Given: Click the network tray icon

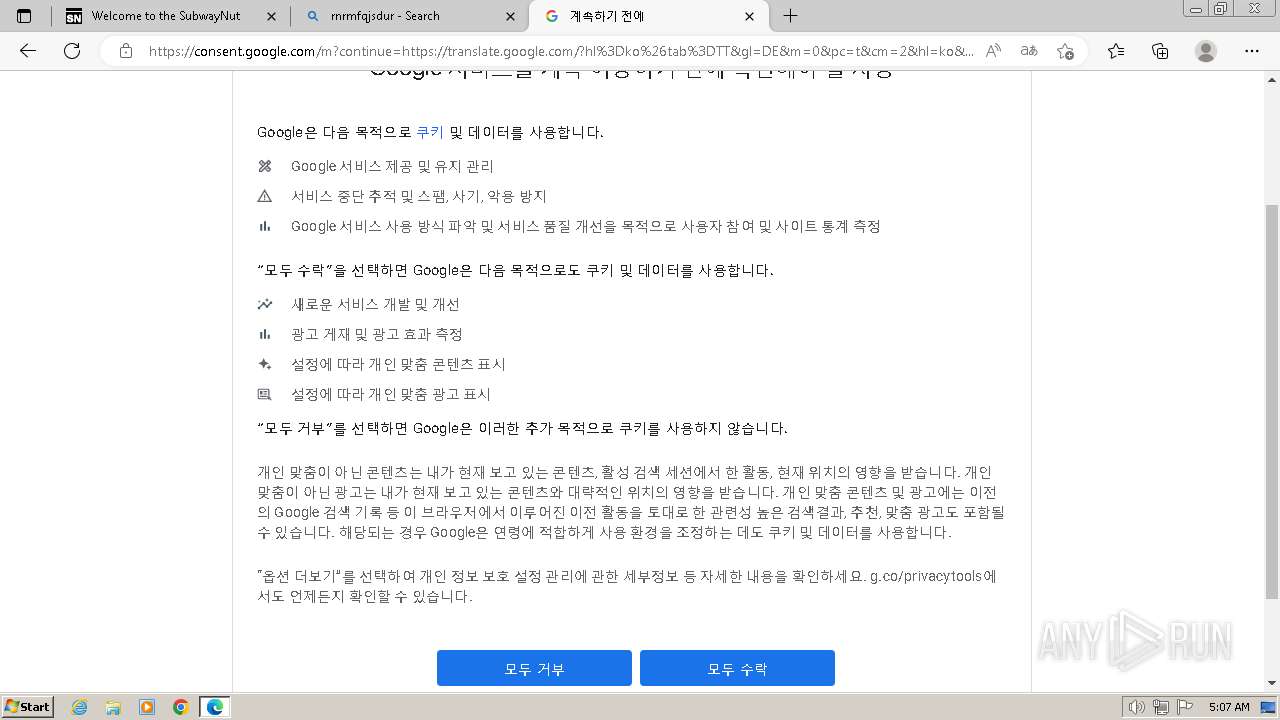Looking at the screenshot, I should point(1161,707).
